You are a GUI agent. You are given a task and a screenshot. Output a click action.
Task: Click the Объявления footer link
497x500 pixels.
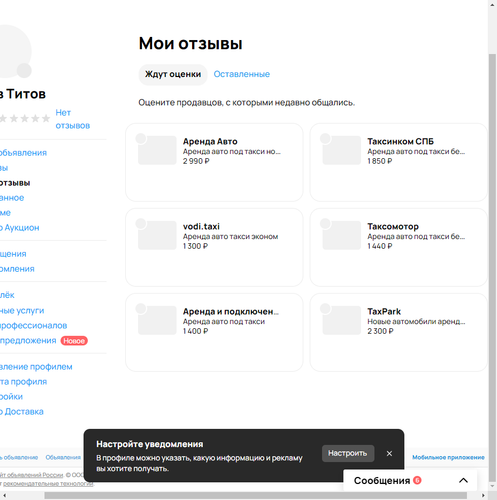tap(63, 457)
